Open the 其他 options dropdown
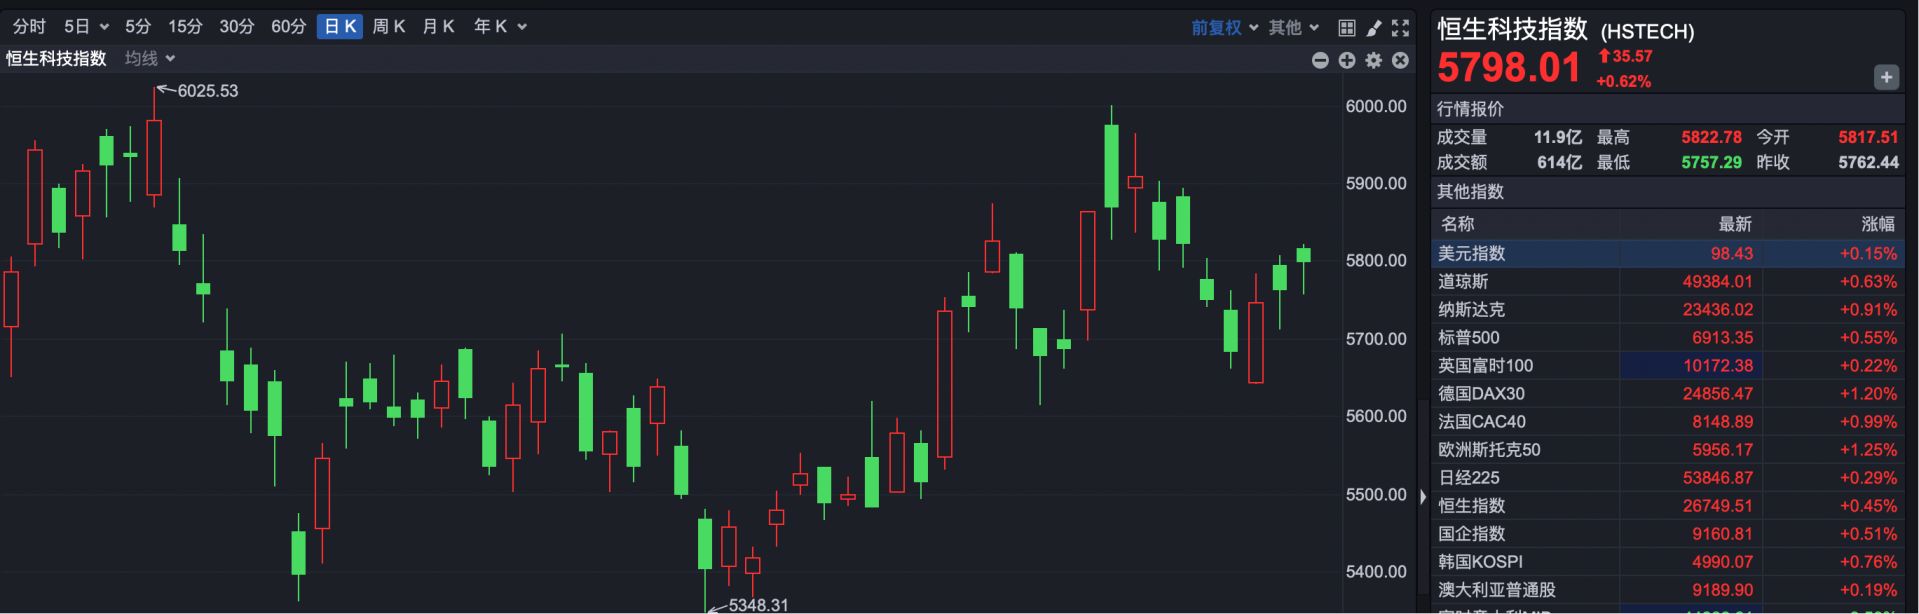The height and width of the screenshot is (614, 1919). [1293, 28]
